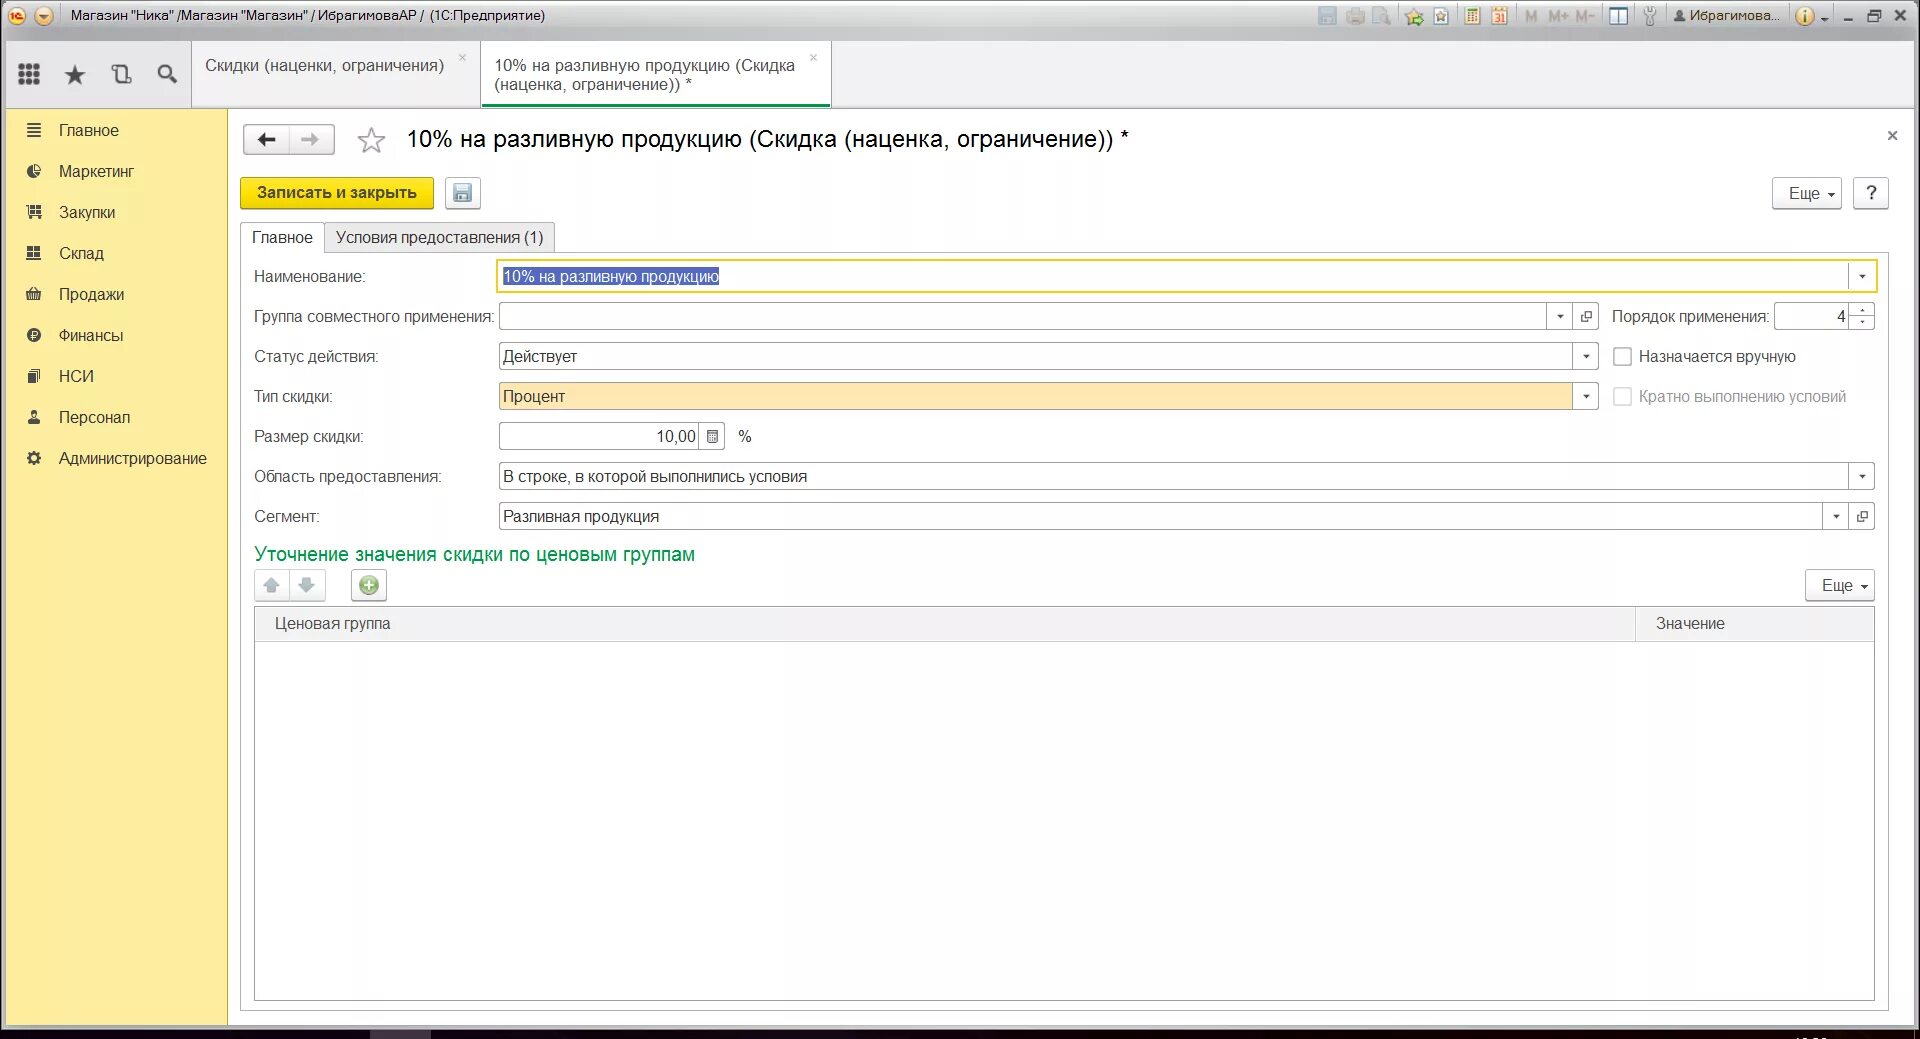Open the calculator beside the discount size
The image size is (1920, 1039).
[712, 436]
